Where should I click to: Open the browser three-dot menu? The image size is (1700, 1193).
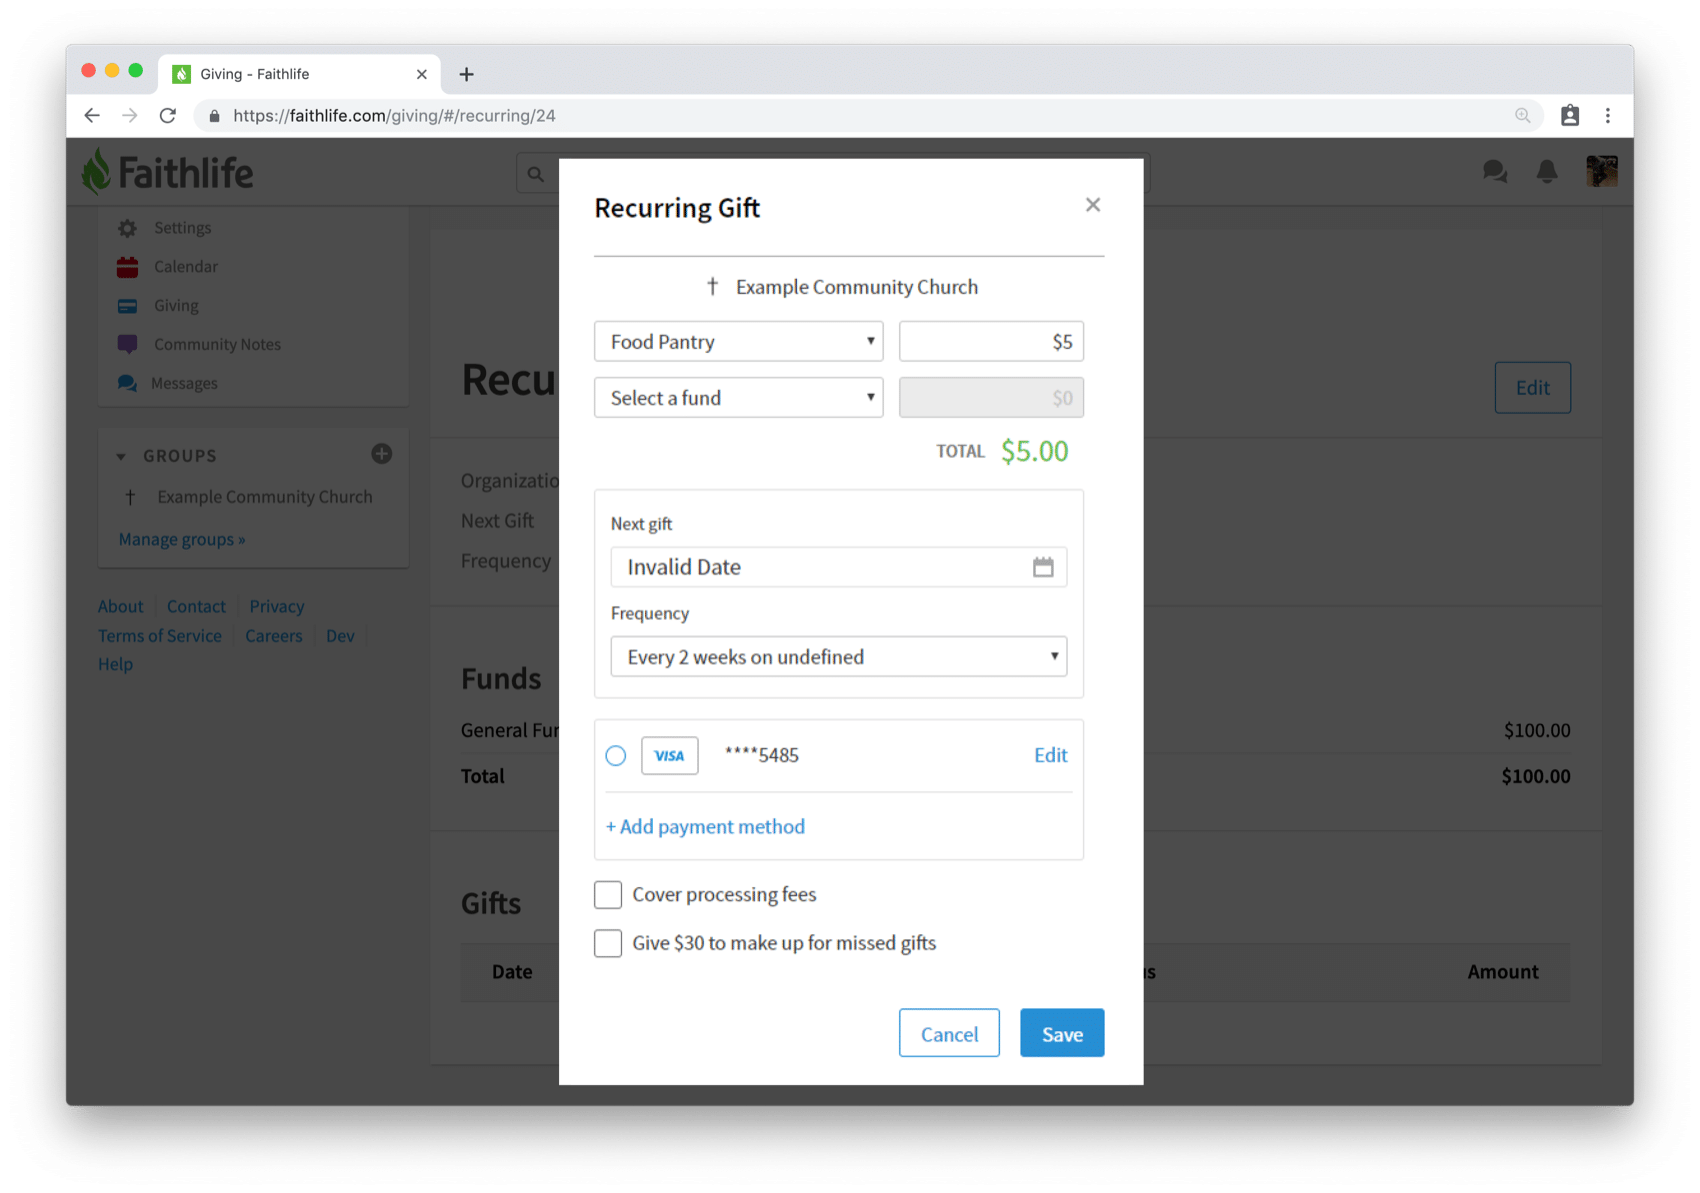[1608, 116]
